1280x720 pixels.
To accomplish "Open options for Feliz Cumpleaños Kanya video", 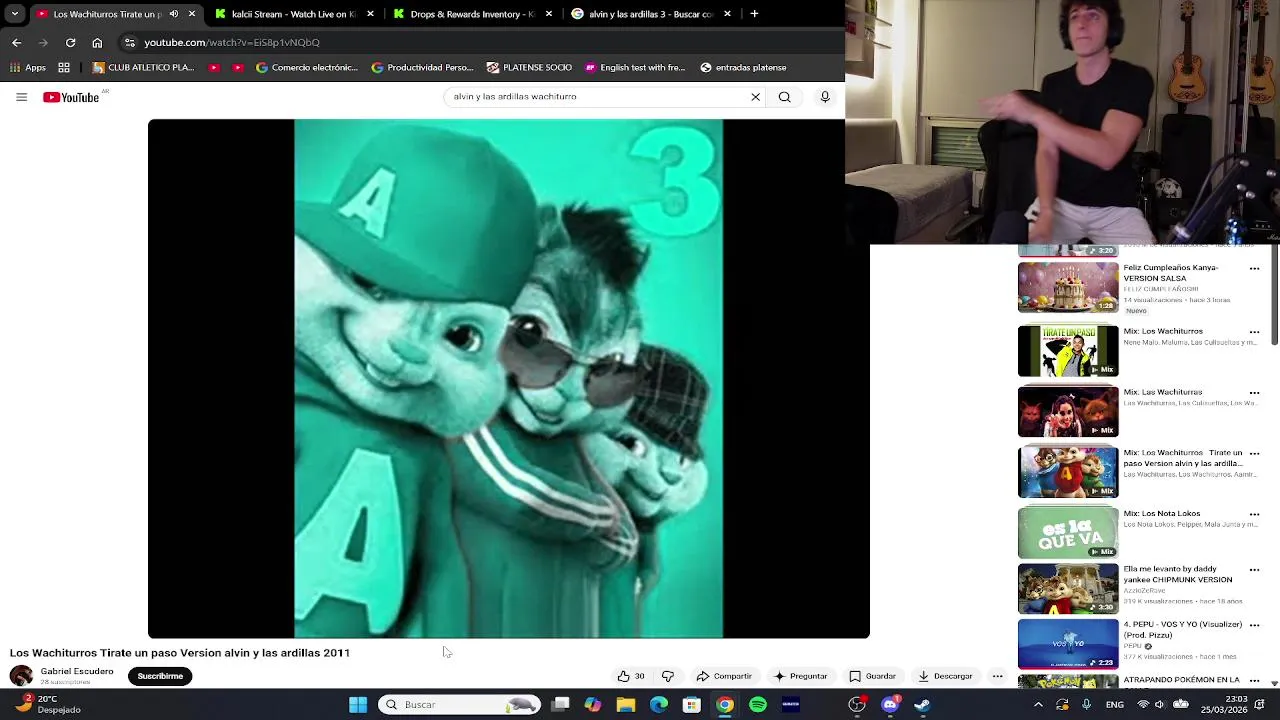I will coord(1254,268).
